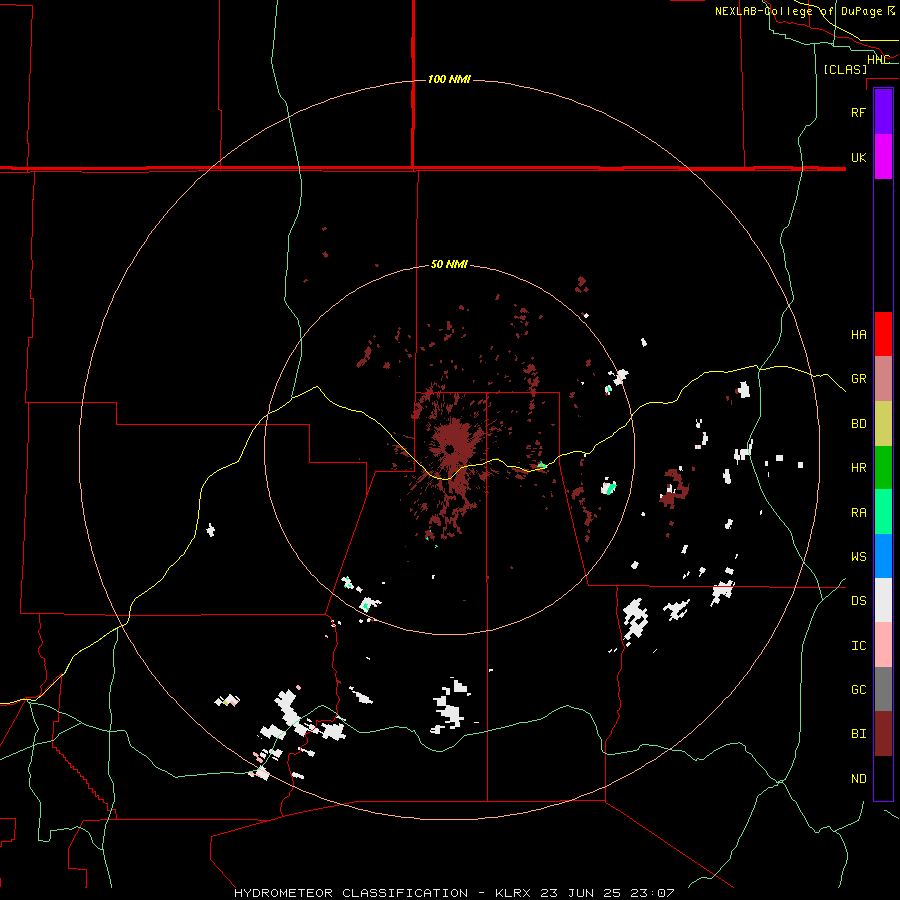Select the dusty pink GR color swatch

pyautogui.click(x=883, y=379)
